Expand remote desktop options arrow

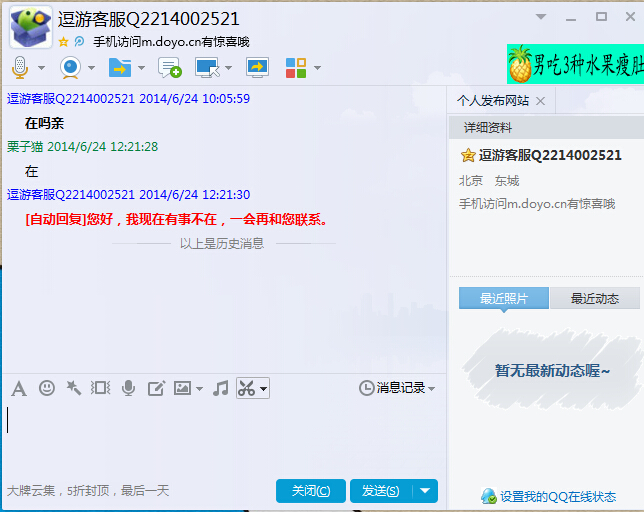pyautogui.click(x=228, y=68)
